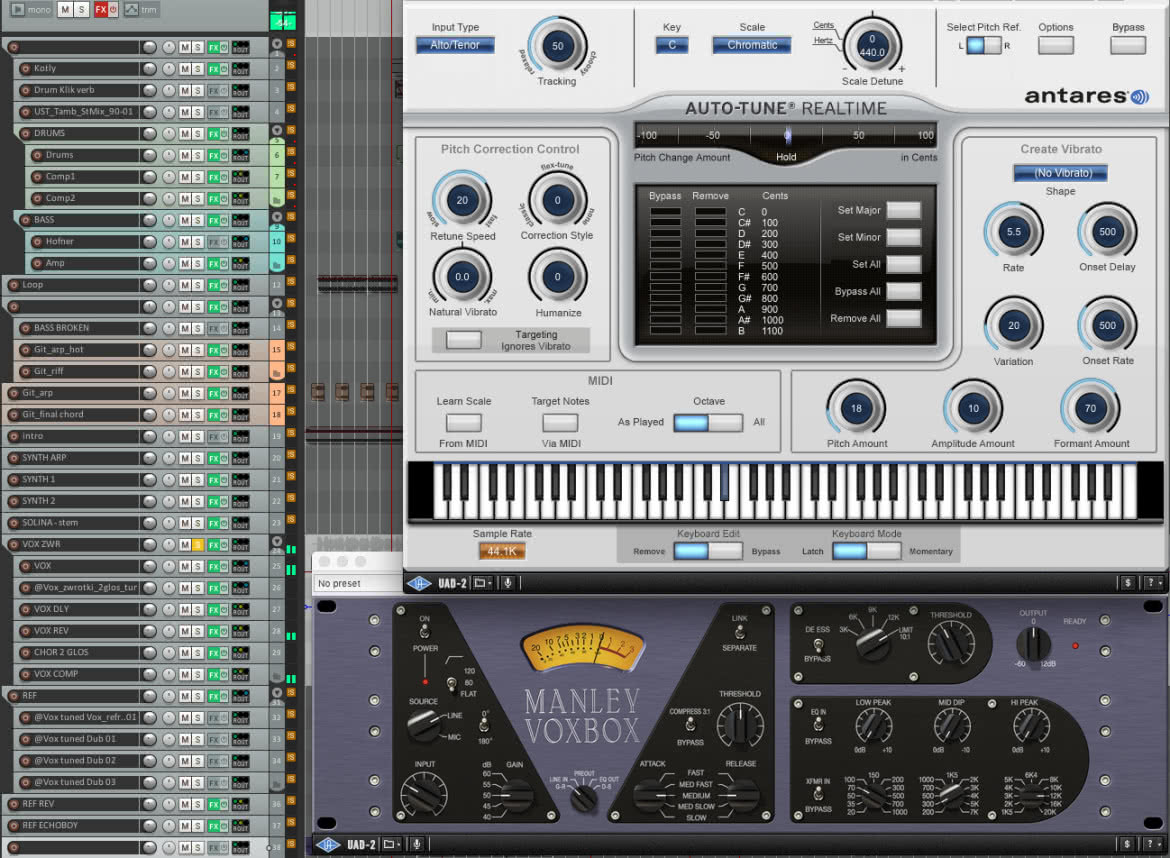The height and width of the screenshot is (858, 1170).
Task: Toggle Targeting Ignores Vibrato in Auto-Tune
Action: 463,339
